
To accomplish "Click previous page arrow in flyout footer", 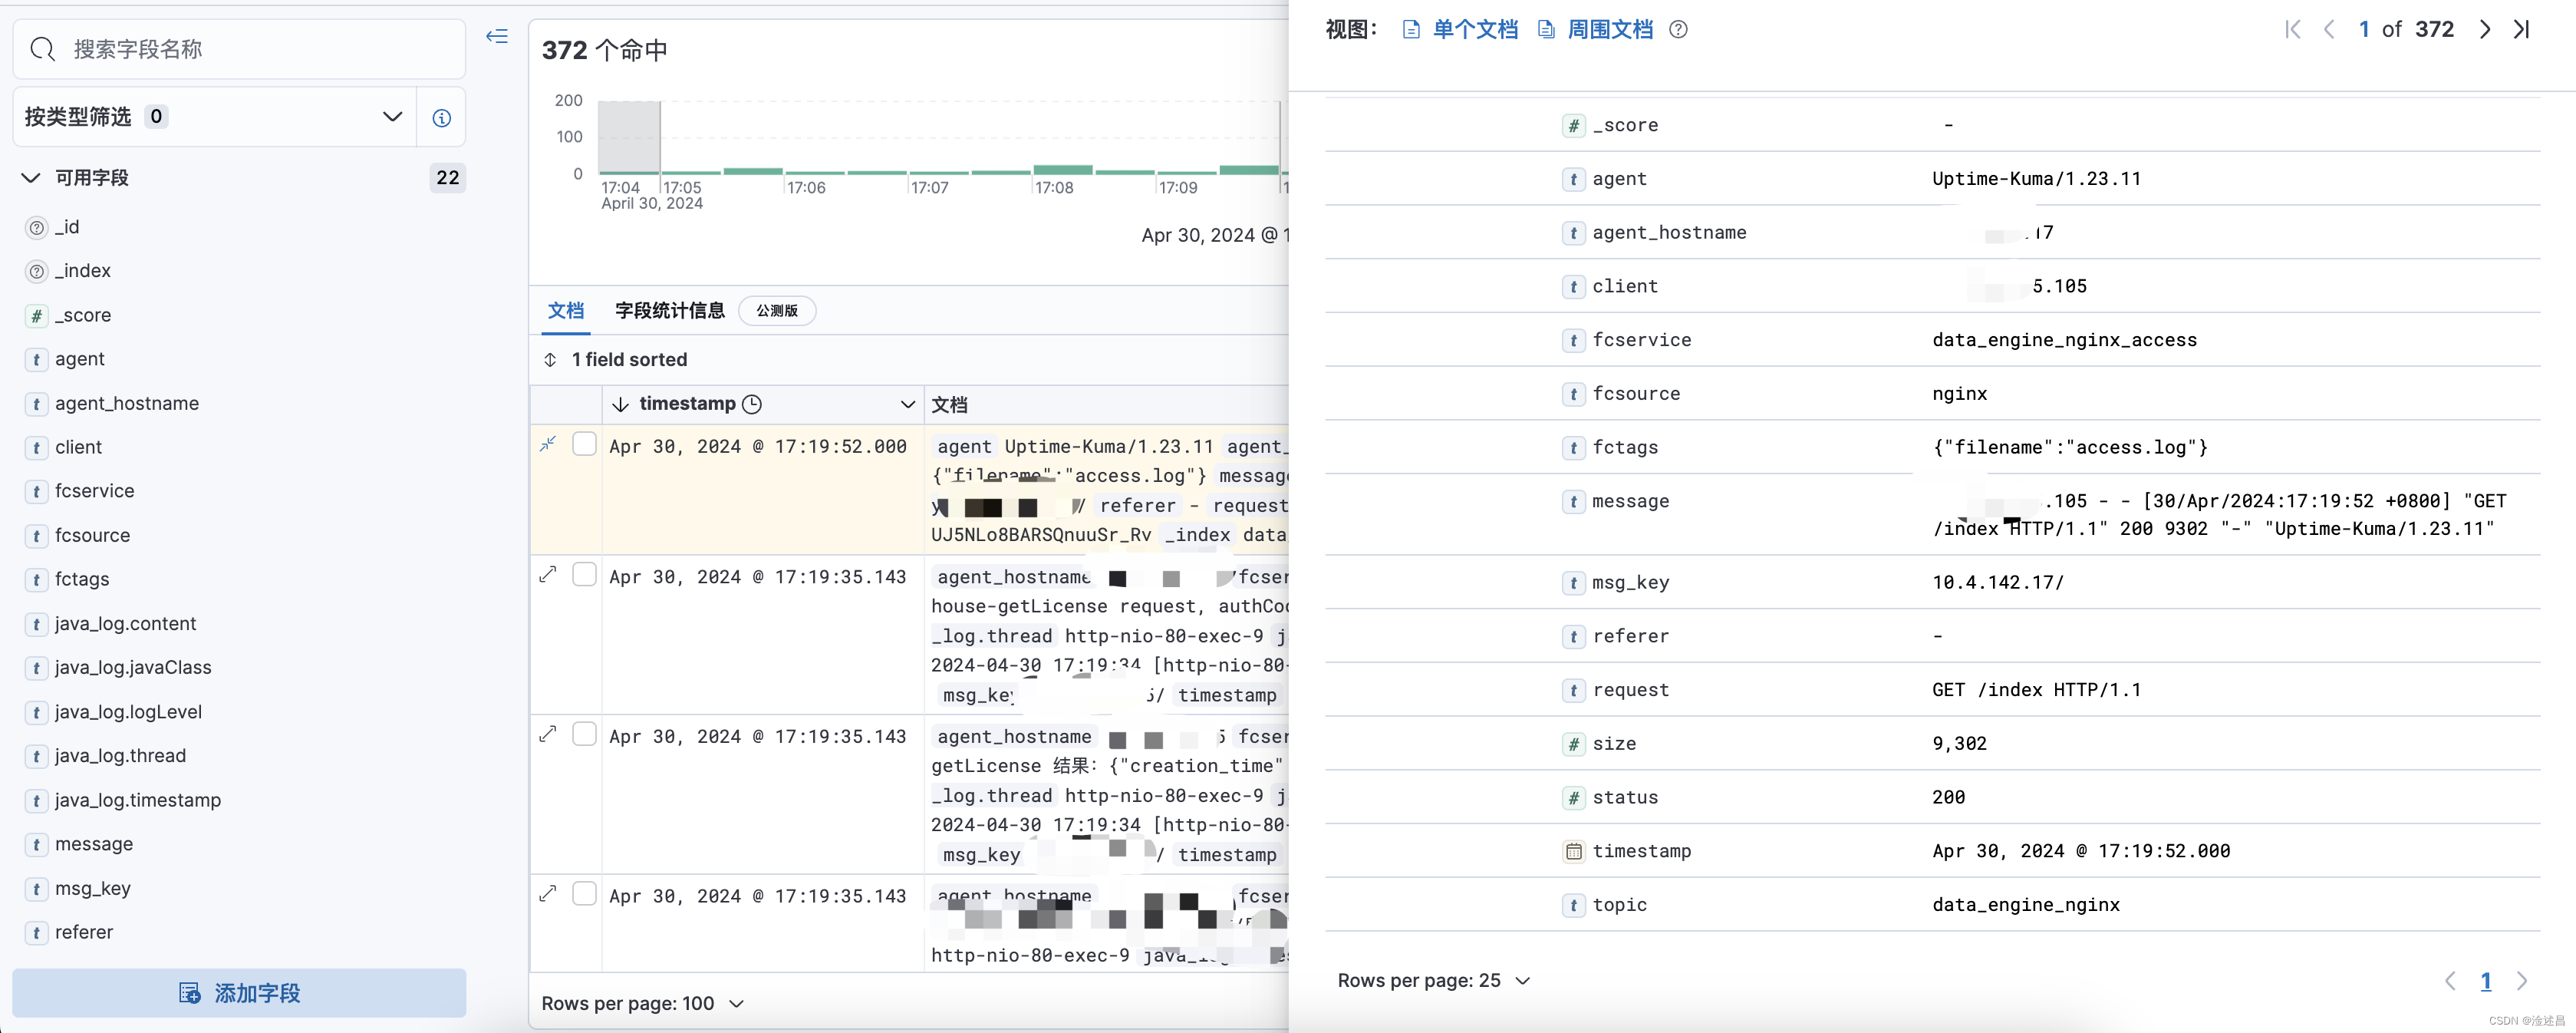I will click(2450, 981).
